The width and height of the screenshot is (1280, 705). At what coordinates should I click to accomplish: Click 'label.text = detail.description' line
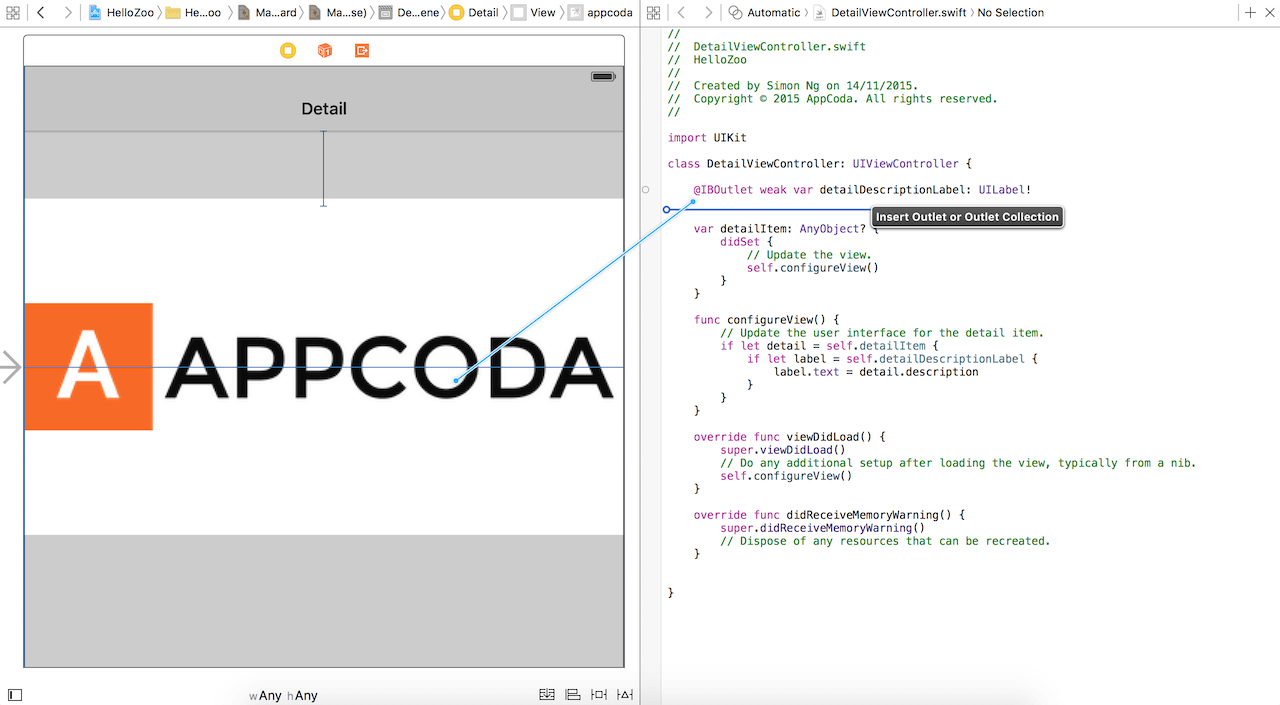click(x=876, y=372)
